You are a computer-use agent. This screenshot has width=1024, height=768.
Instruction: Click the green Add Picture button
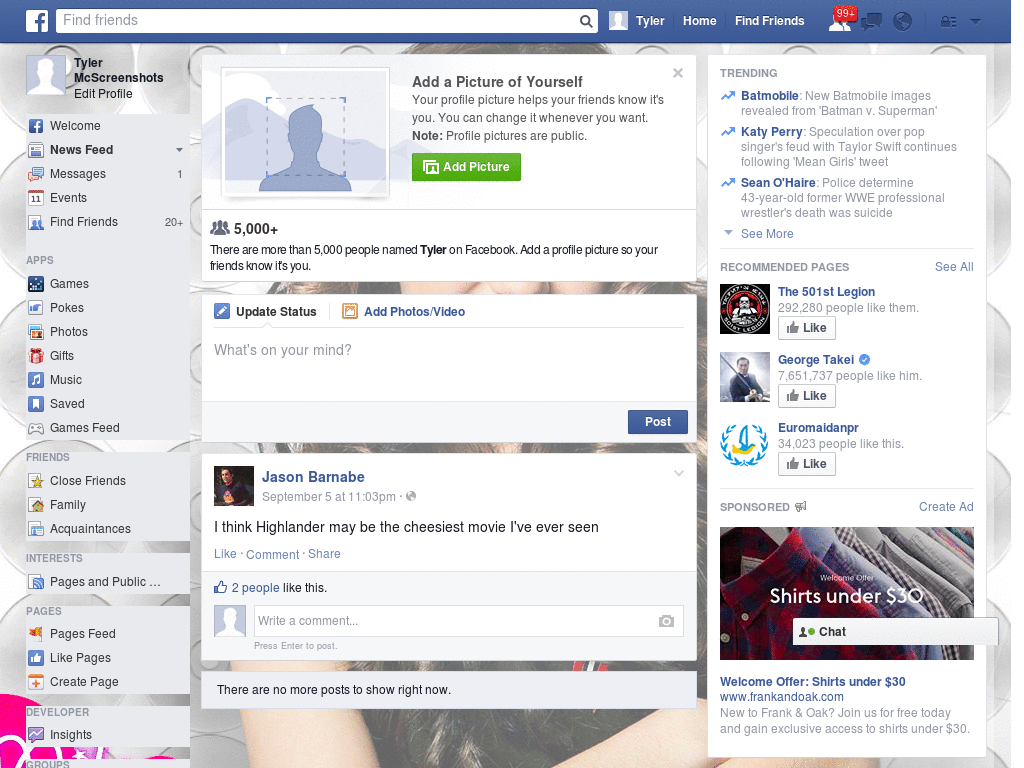coord(466,167)
